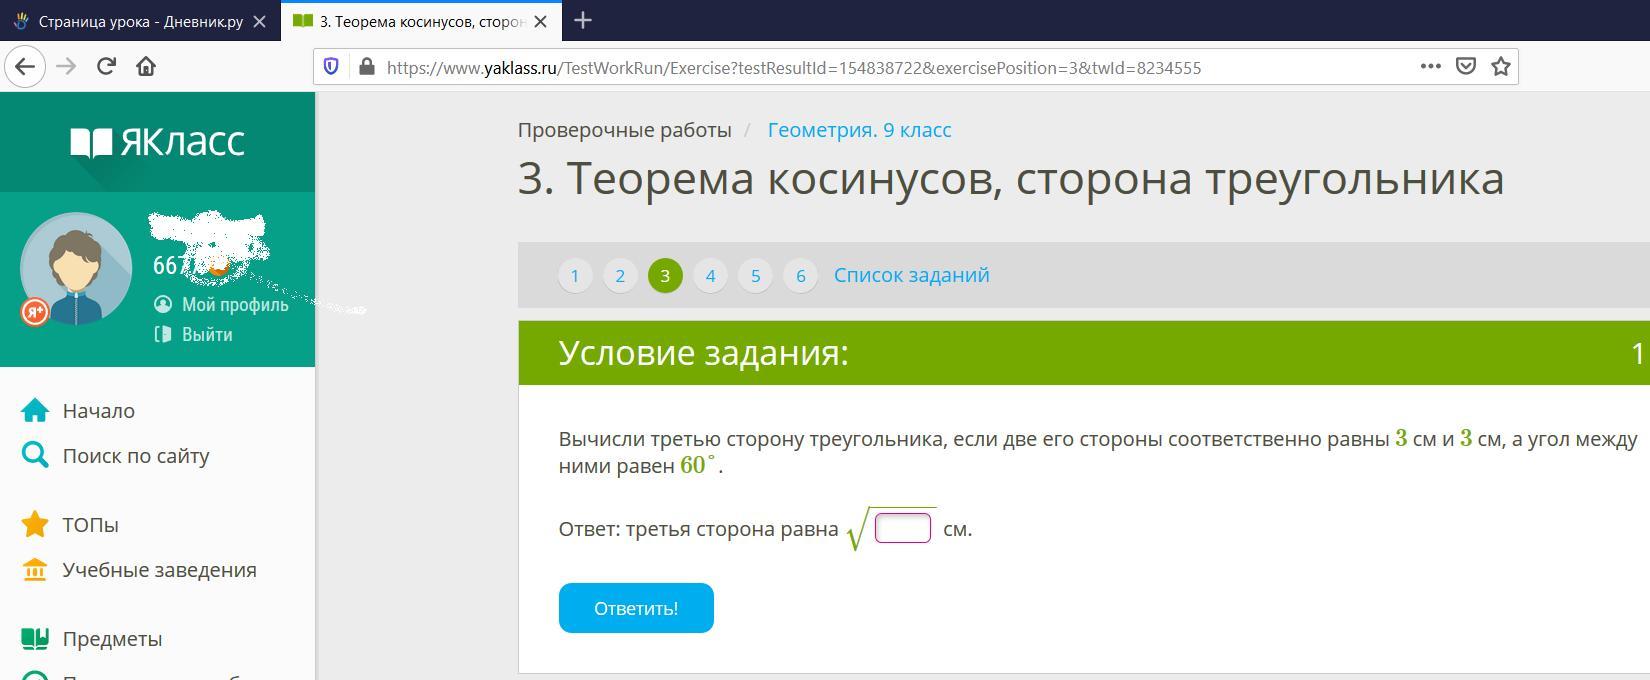
Task: Save page to Pocket icon
Action: pos(1466,66)
